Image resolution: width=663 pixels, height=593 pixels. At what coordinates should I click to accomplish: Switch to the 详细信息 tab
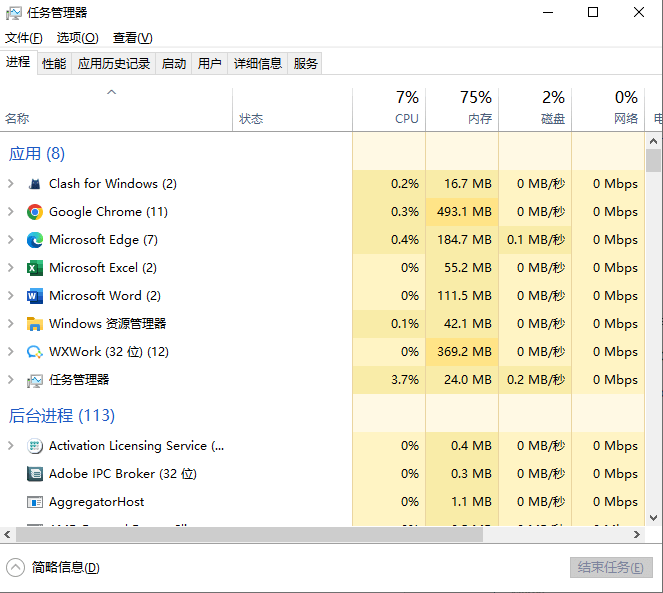258,64
